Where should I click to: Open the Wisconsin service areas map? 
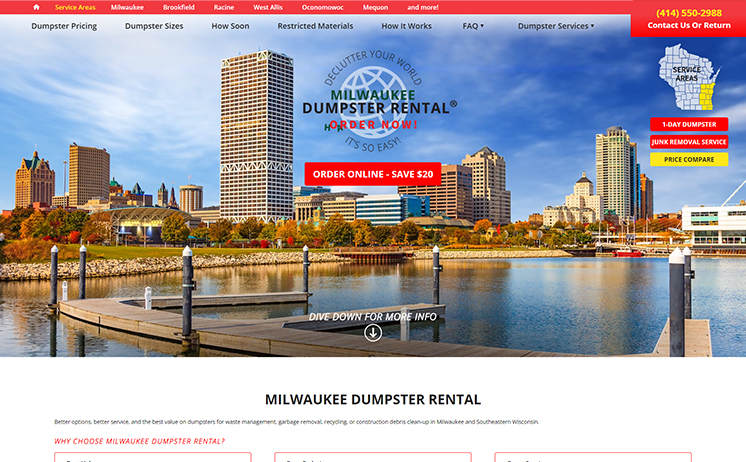(687, 80)
